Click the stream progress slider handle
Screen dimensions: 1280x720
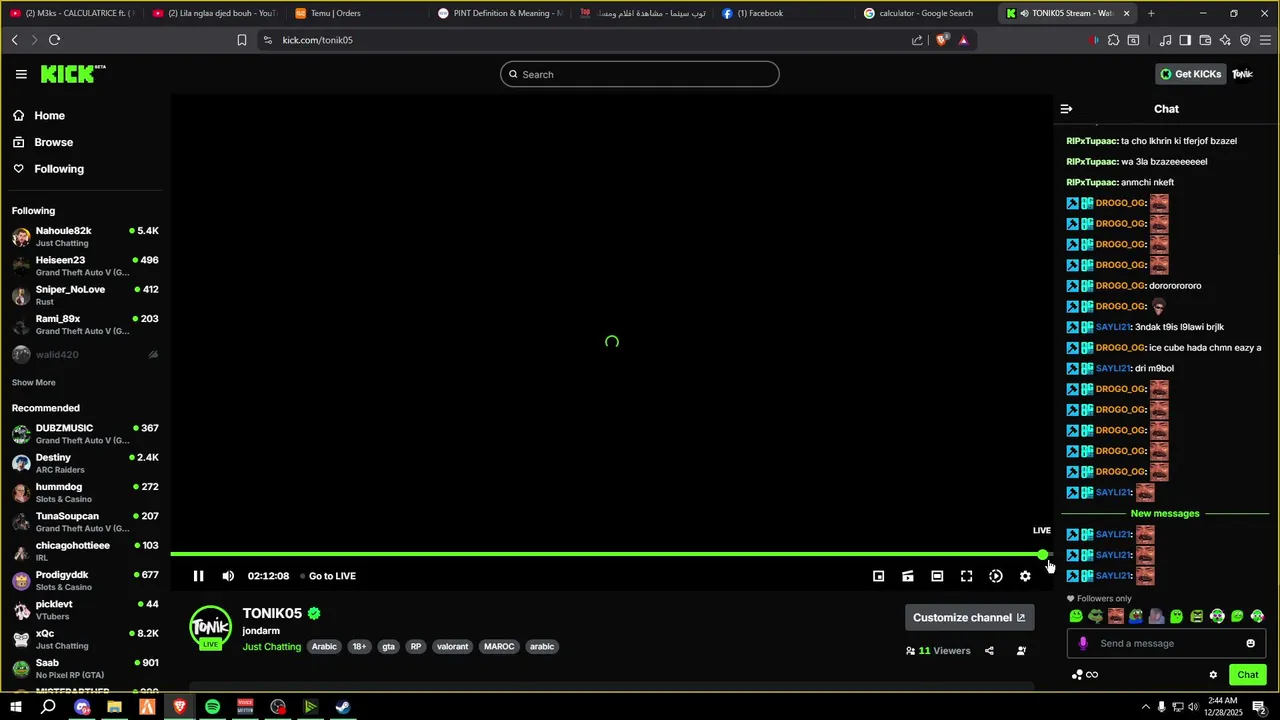click(x=1043, y=554)
